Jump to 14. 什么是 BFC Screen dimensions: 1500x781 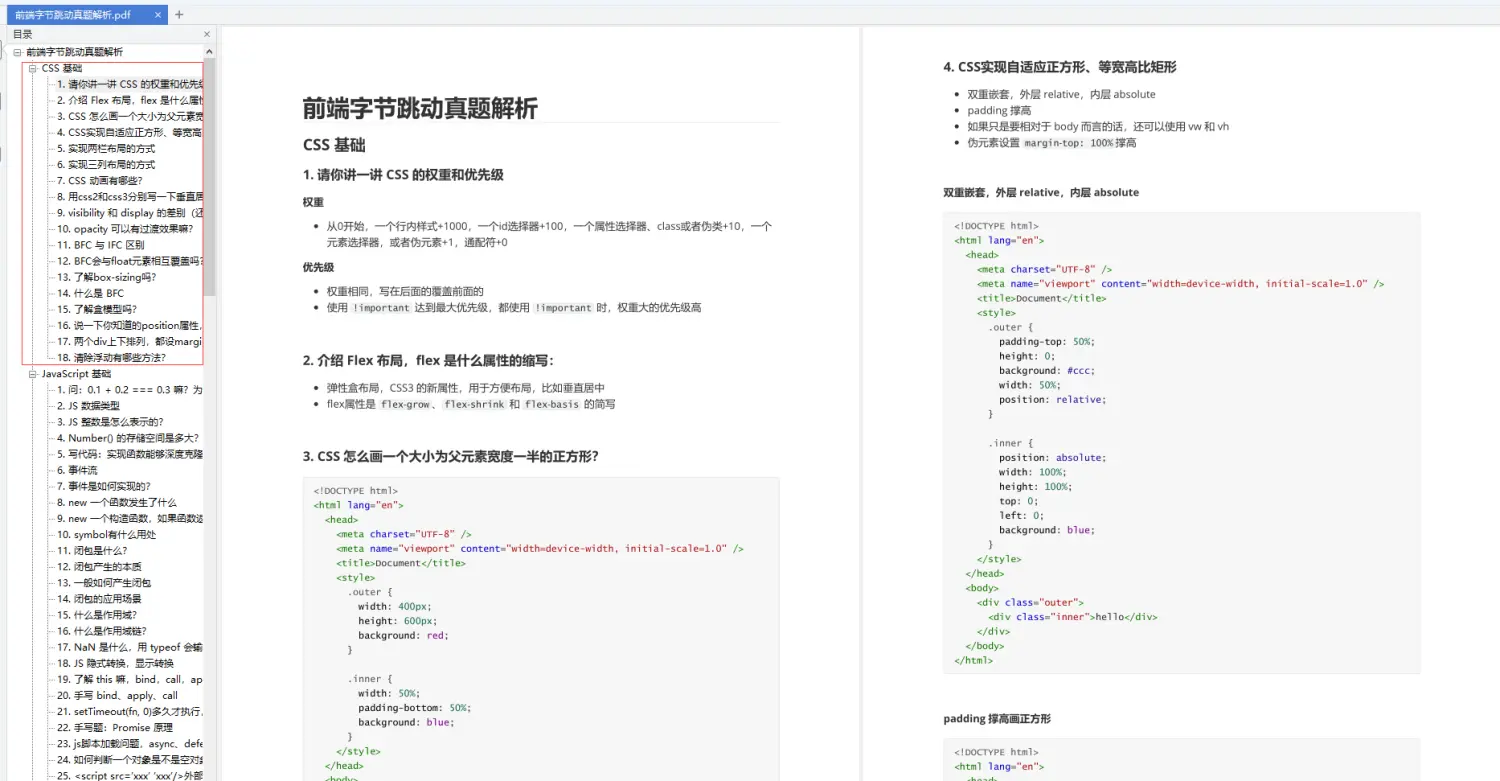point(90,293)
